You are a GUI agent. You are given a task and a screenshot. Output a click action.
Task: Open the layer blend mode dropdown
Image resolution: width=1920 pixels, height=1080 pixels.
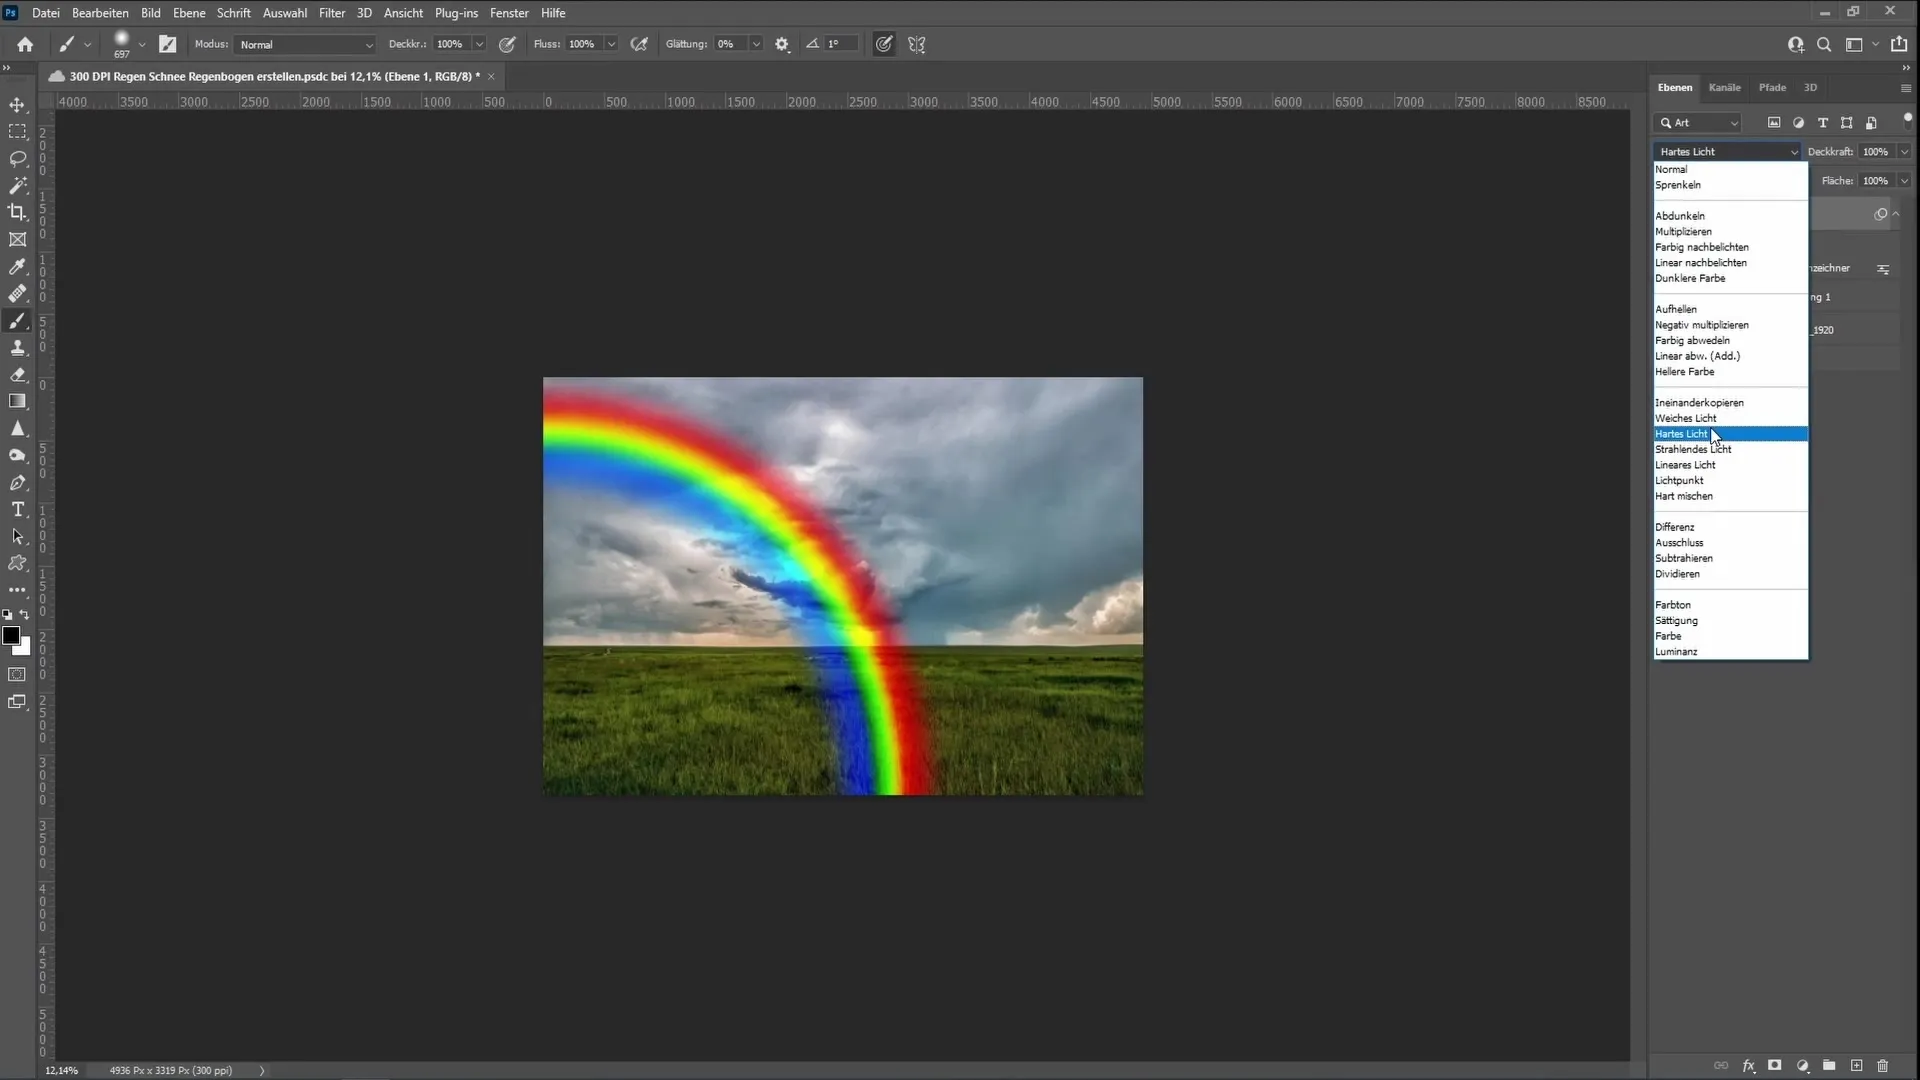tap(1727, 152)
